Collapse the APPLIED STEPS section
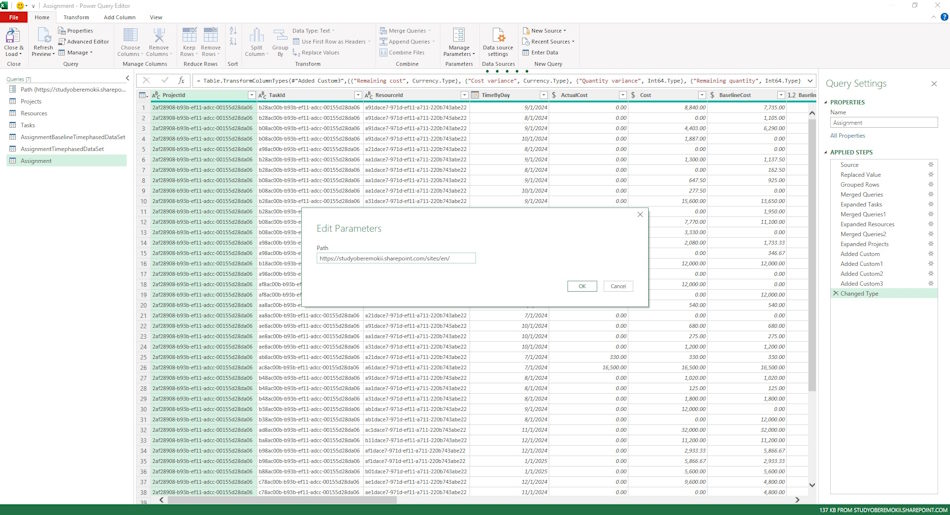This screenshot has height=515, width=950. (826, 153)
